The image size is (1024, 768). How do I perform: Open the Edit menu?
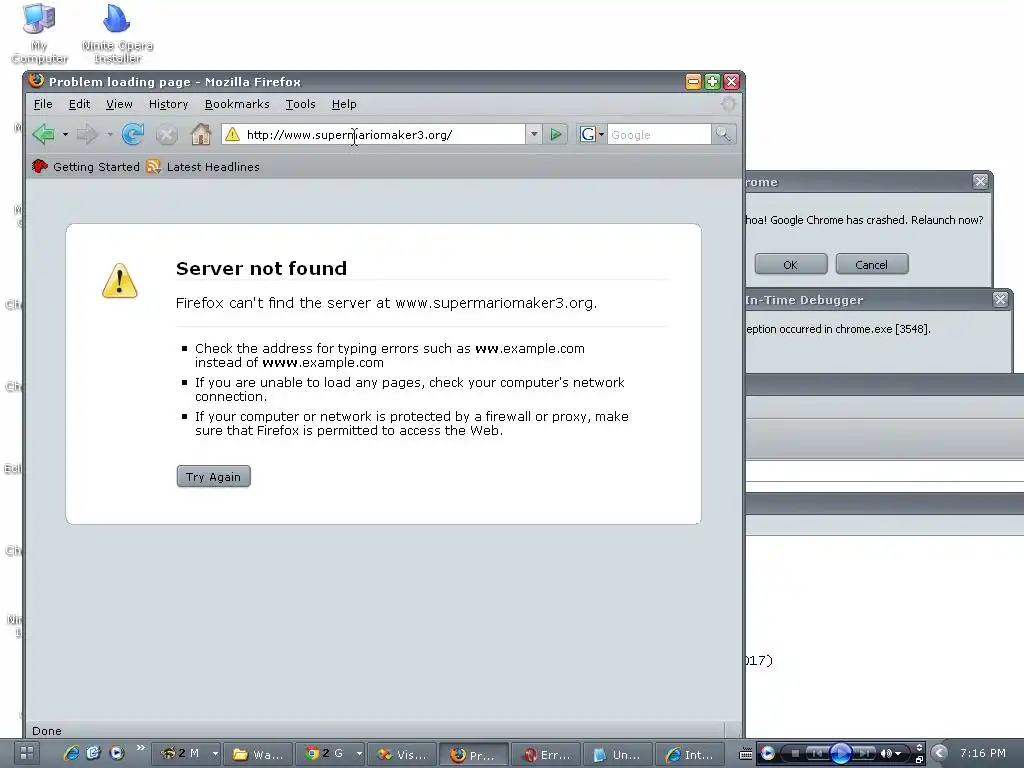click(80, 104)
